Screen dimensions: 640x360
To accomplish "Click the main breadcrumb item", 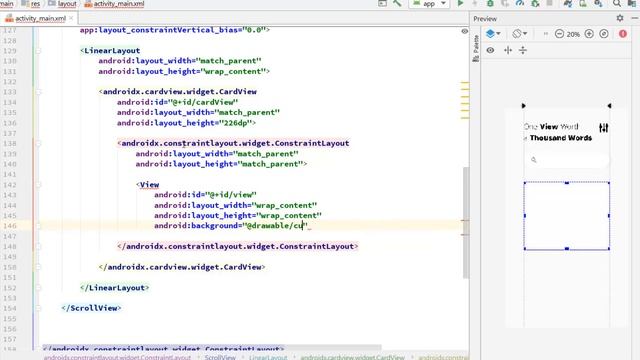I will 7,4.
